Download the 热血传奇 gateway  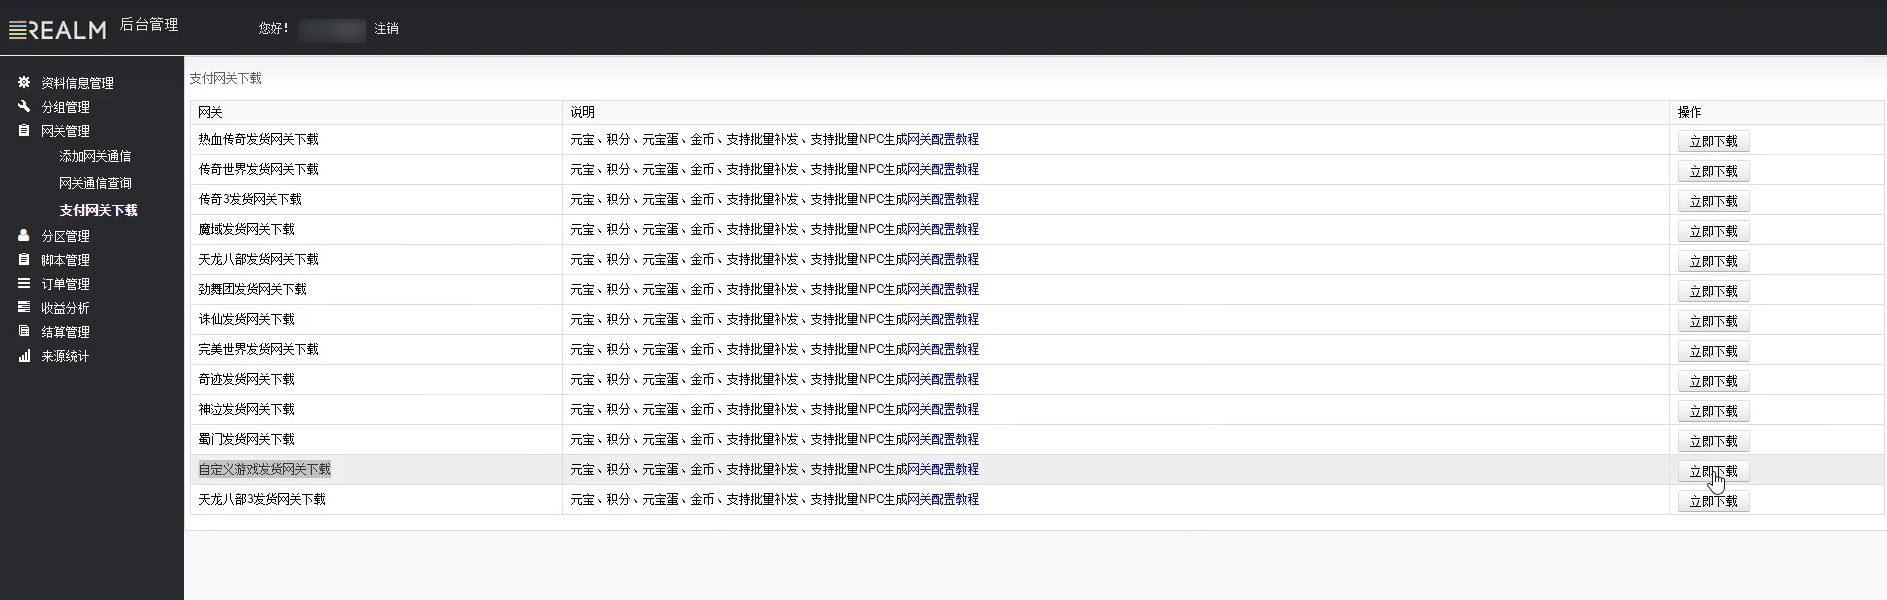click(1713, 141)
